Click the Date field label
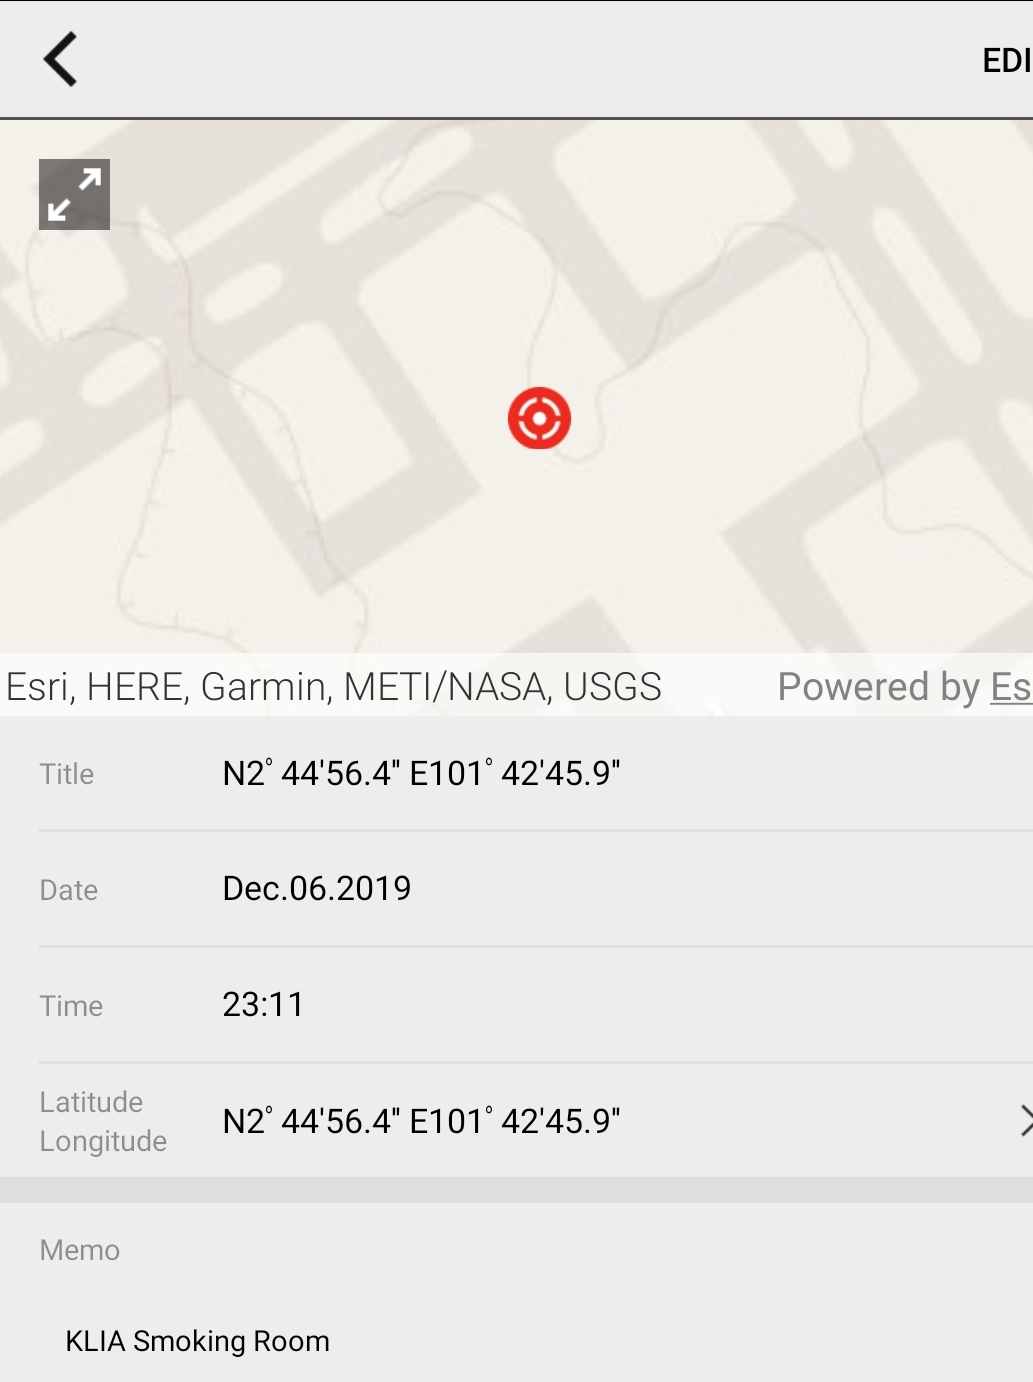The height and width of the screenshot is (1382, 1033). (x=69, y=890)
